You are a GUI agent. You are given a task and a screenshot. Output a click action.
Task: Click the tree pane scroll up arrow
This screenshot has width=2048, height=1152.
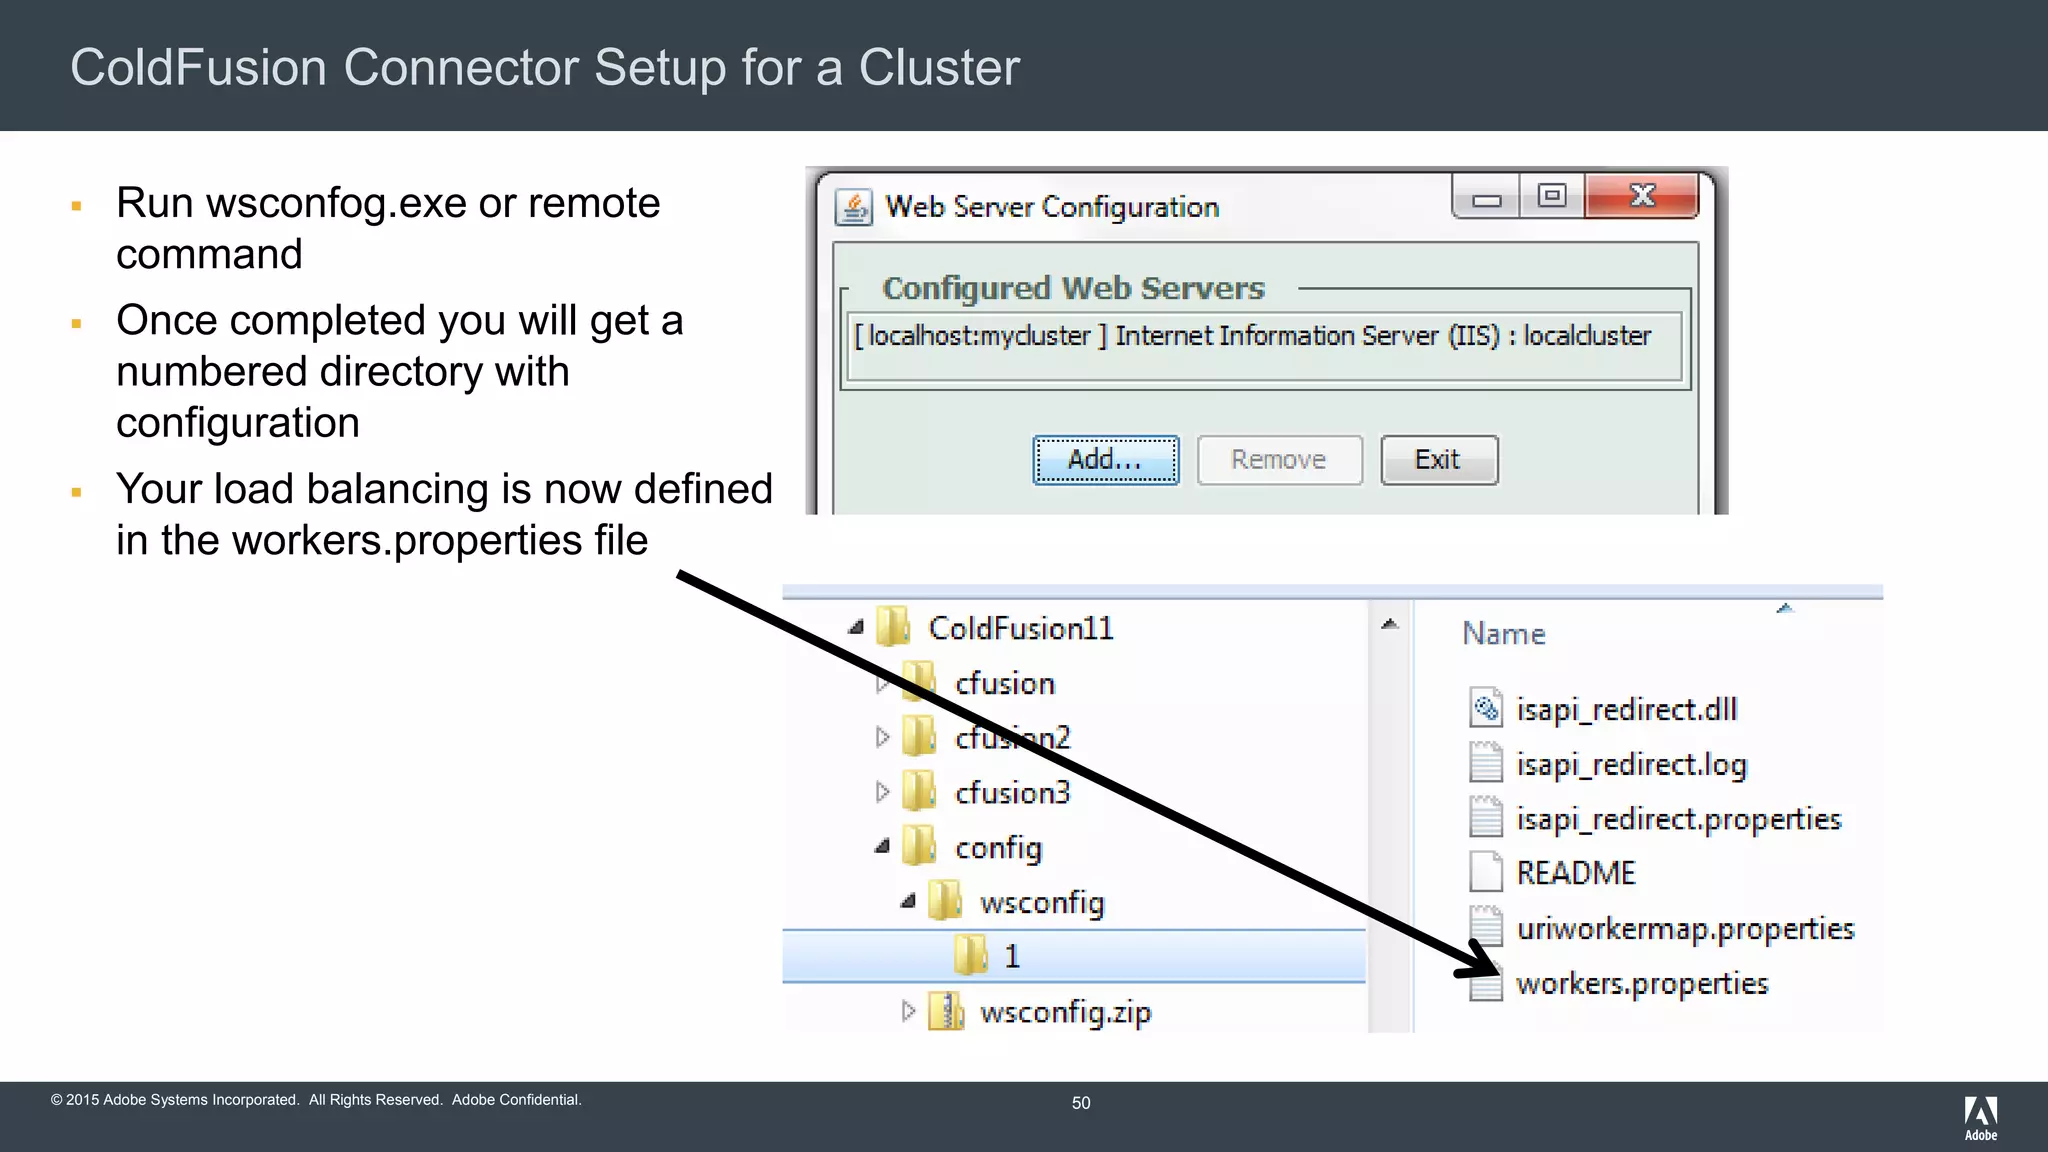pyautogui.click(x=1389, y=624)
